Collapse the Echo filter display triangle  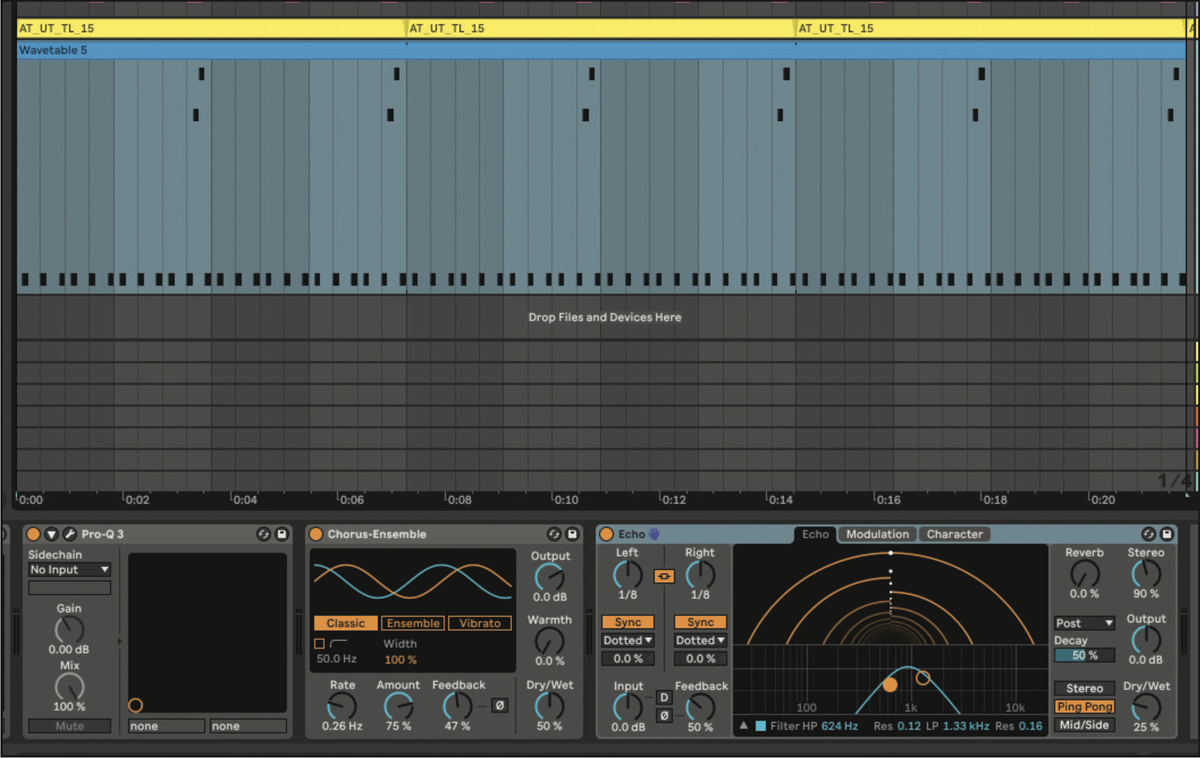point(743,726)
